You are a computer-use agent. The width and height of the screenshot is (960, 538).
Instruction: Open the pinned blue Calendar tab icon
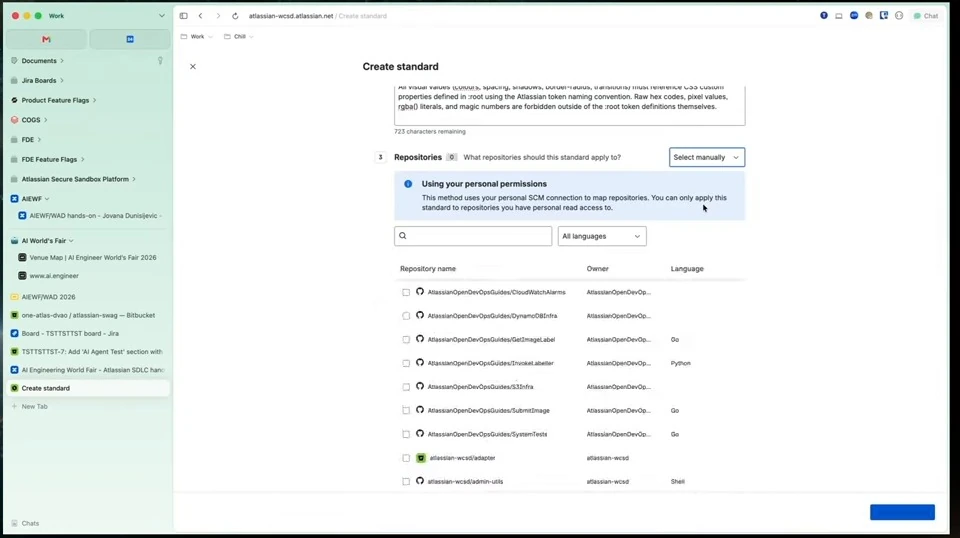point(130,39)
